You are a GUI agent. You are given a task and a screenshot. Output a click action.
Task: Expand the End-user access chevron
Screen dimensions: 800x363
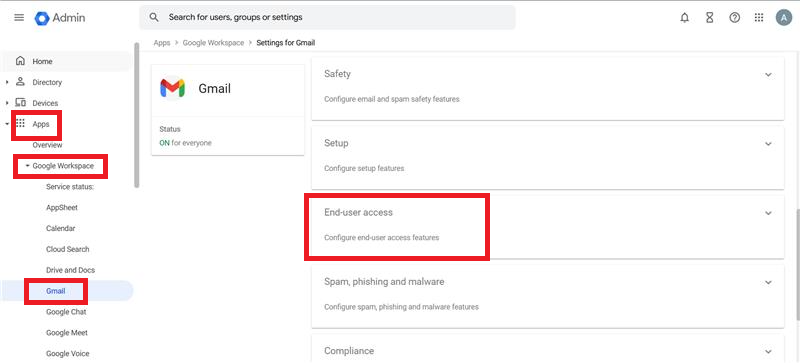tap(768, 213)
